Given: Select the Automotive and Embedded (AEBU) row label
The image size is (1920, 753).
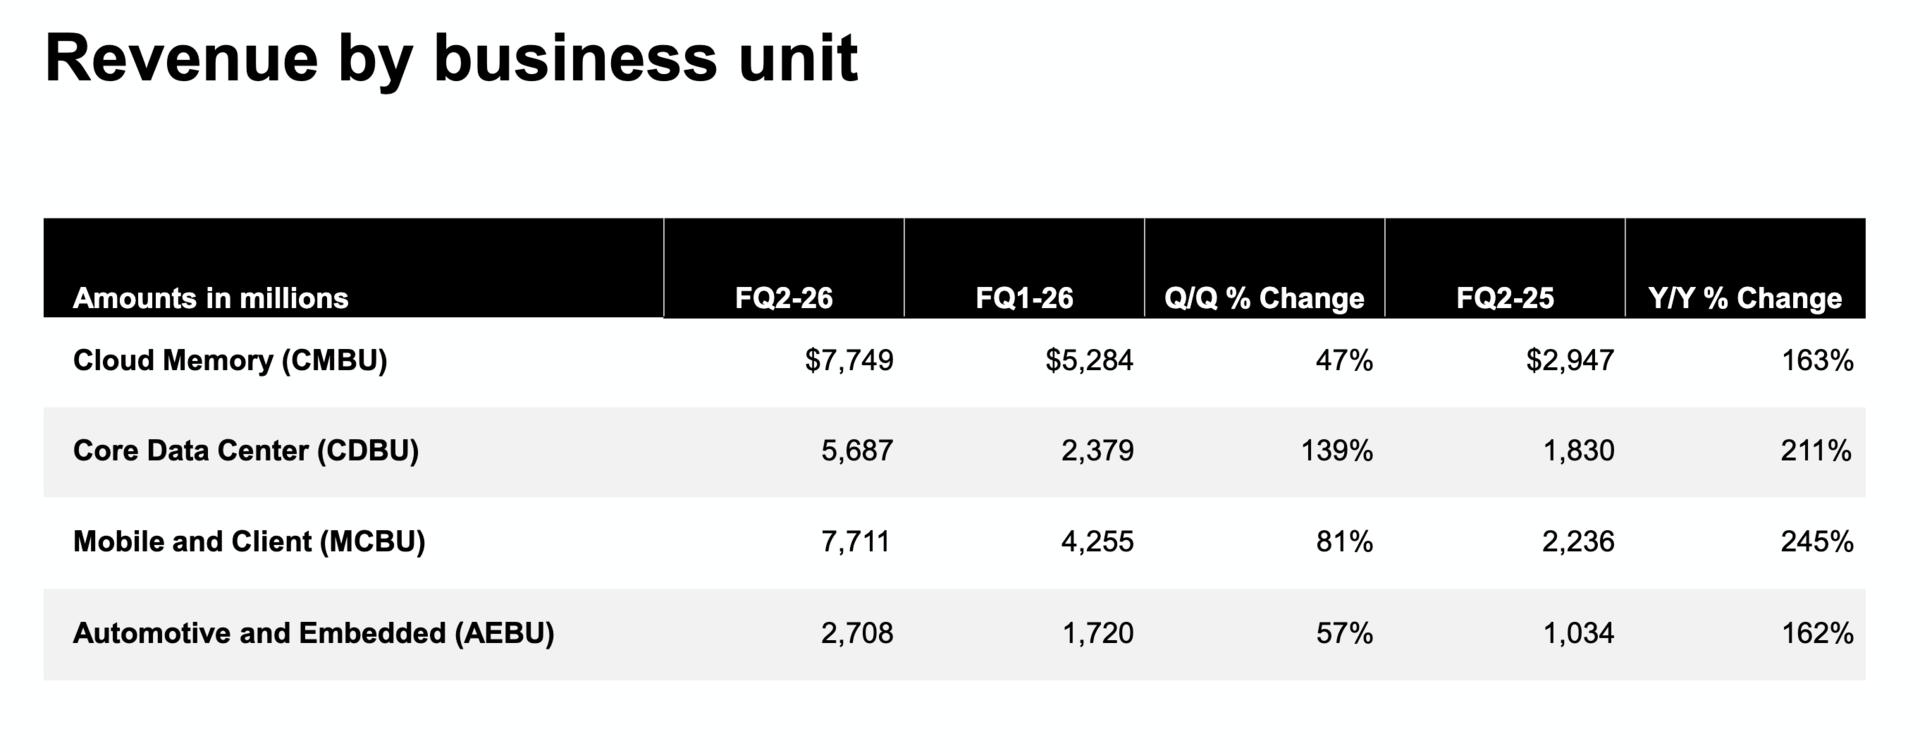Looking at the screenshot, I should click(313, 633).
